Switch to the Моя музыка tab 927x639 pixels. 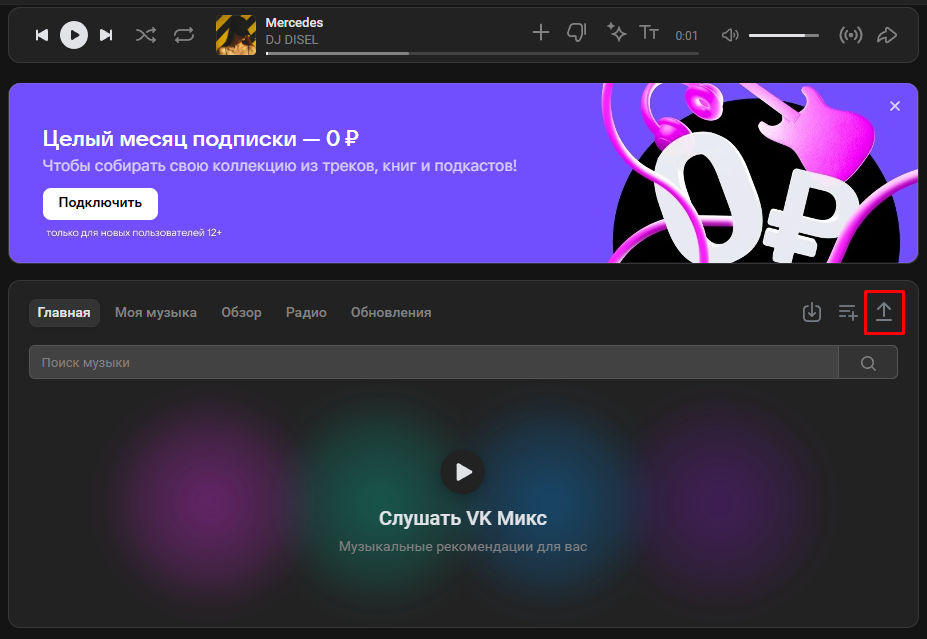(156, 312)
